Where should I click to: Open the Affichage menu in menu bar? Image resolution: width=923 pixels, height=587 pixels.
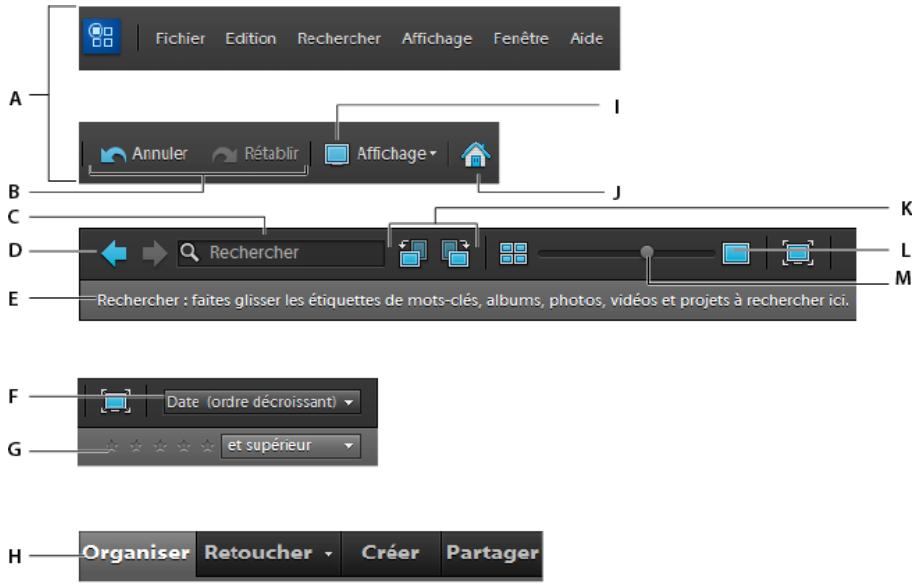coord(437,39)
